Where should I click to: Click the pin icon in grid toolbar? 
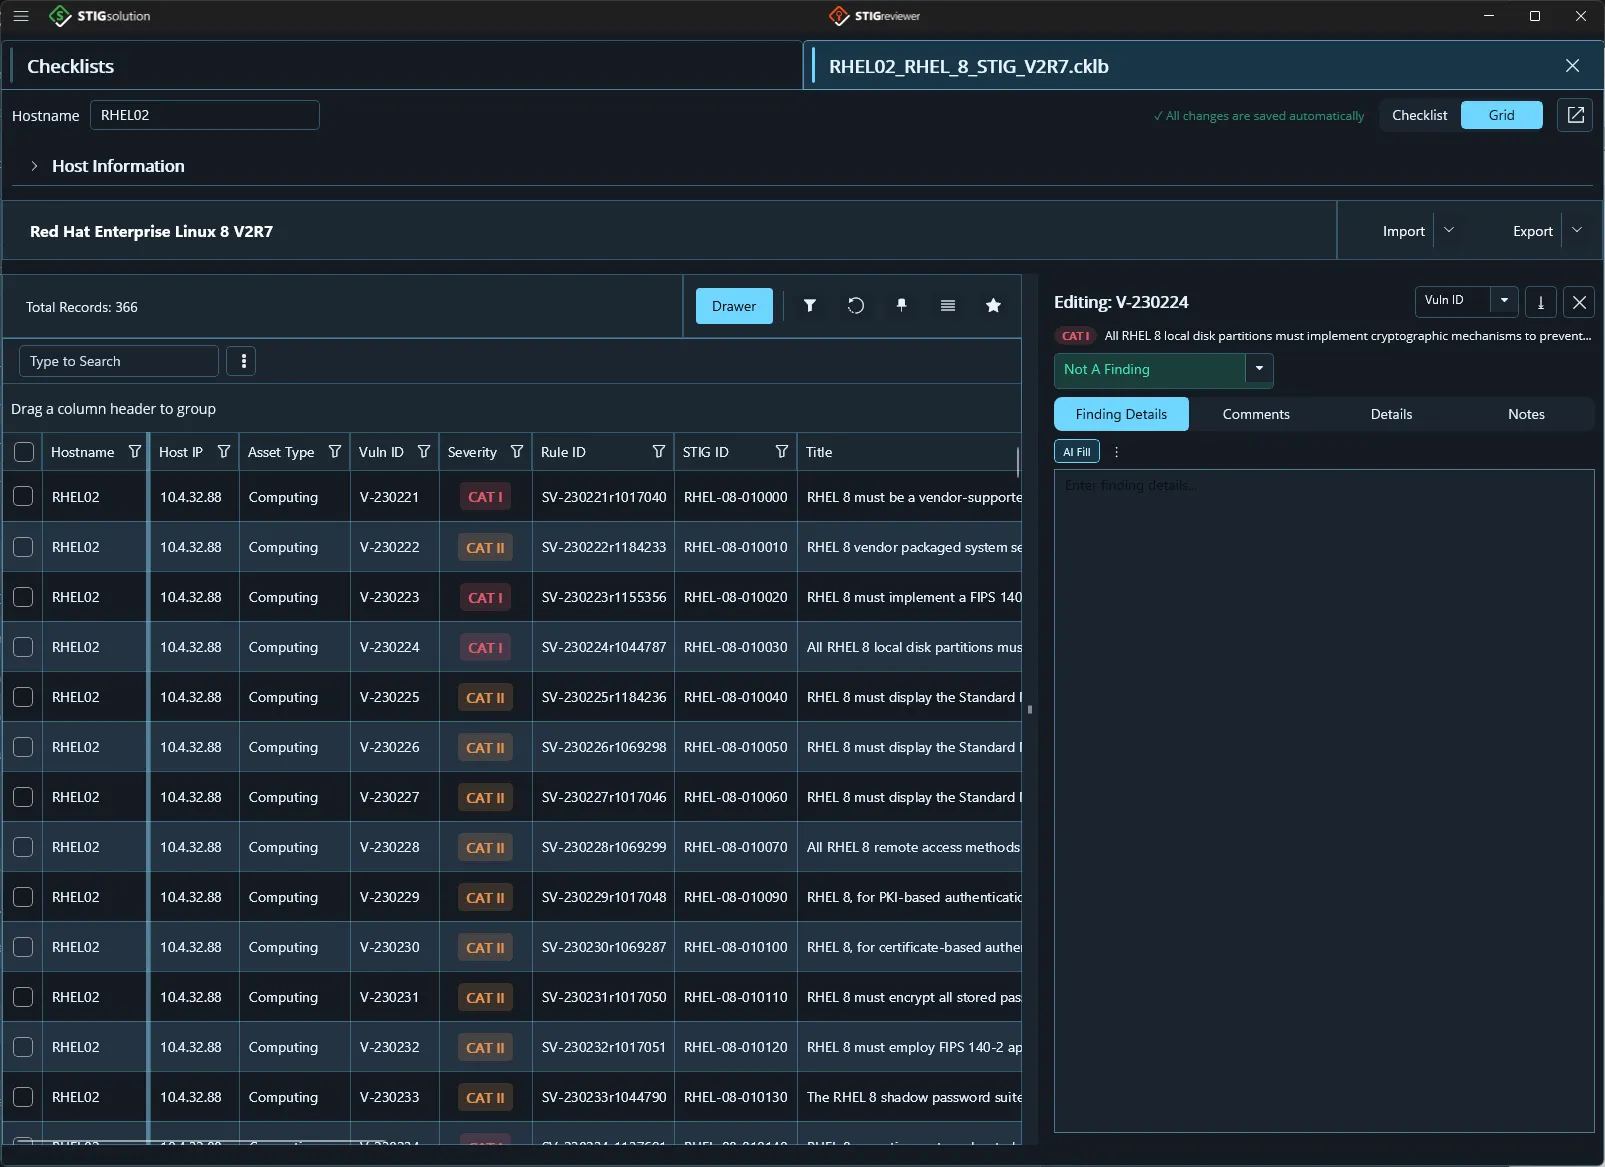pos(902,306)
